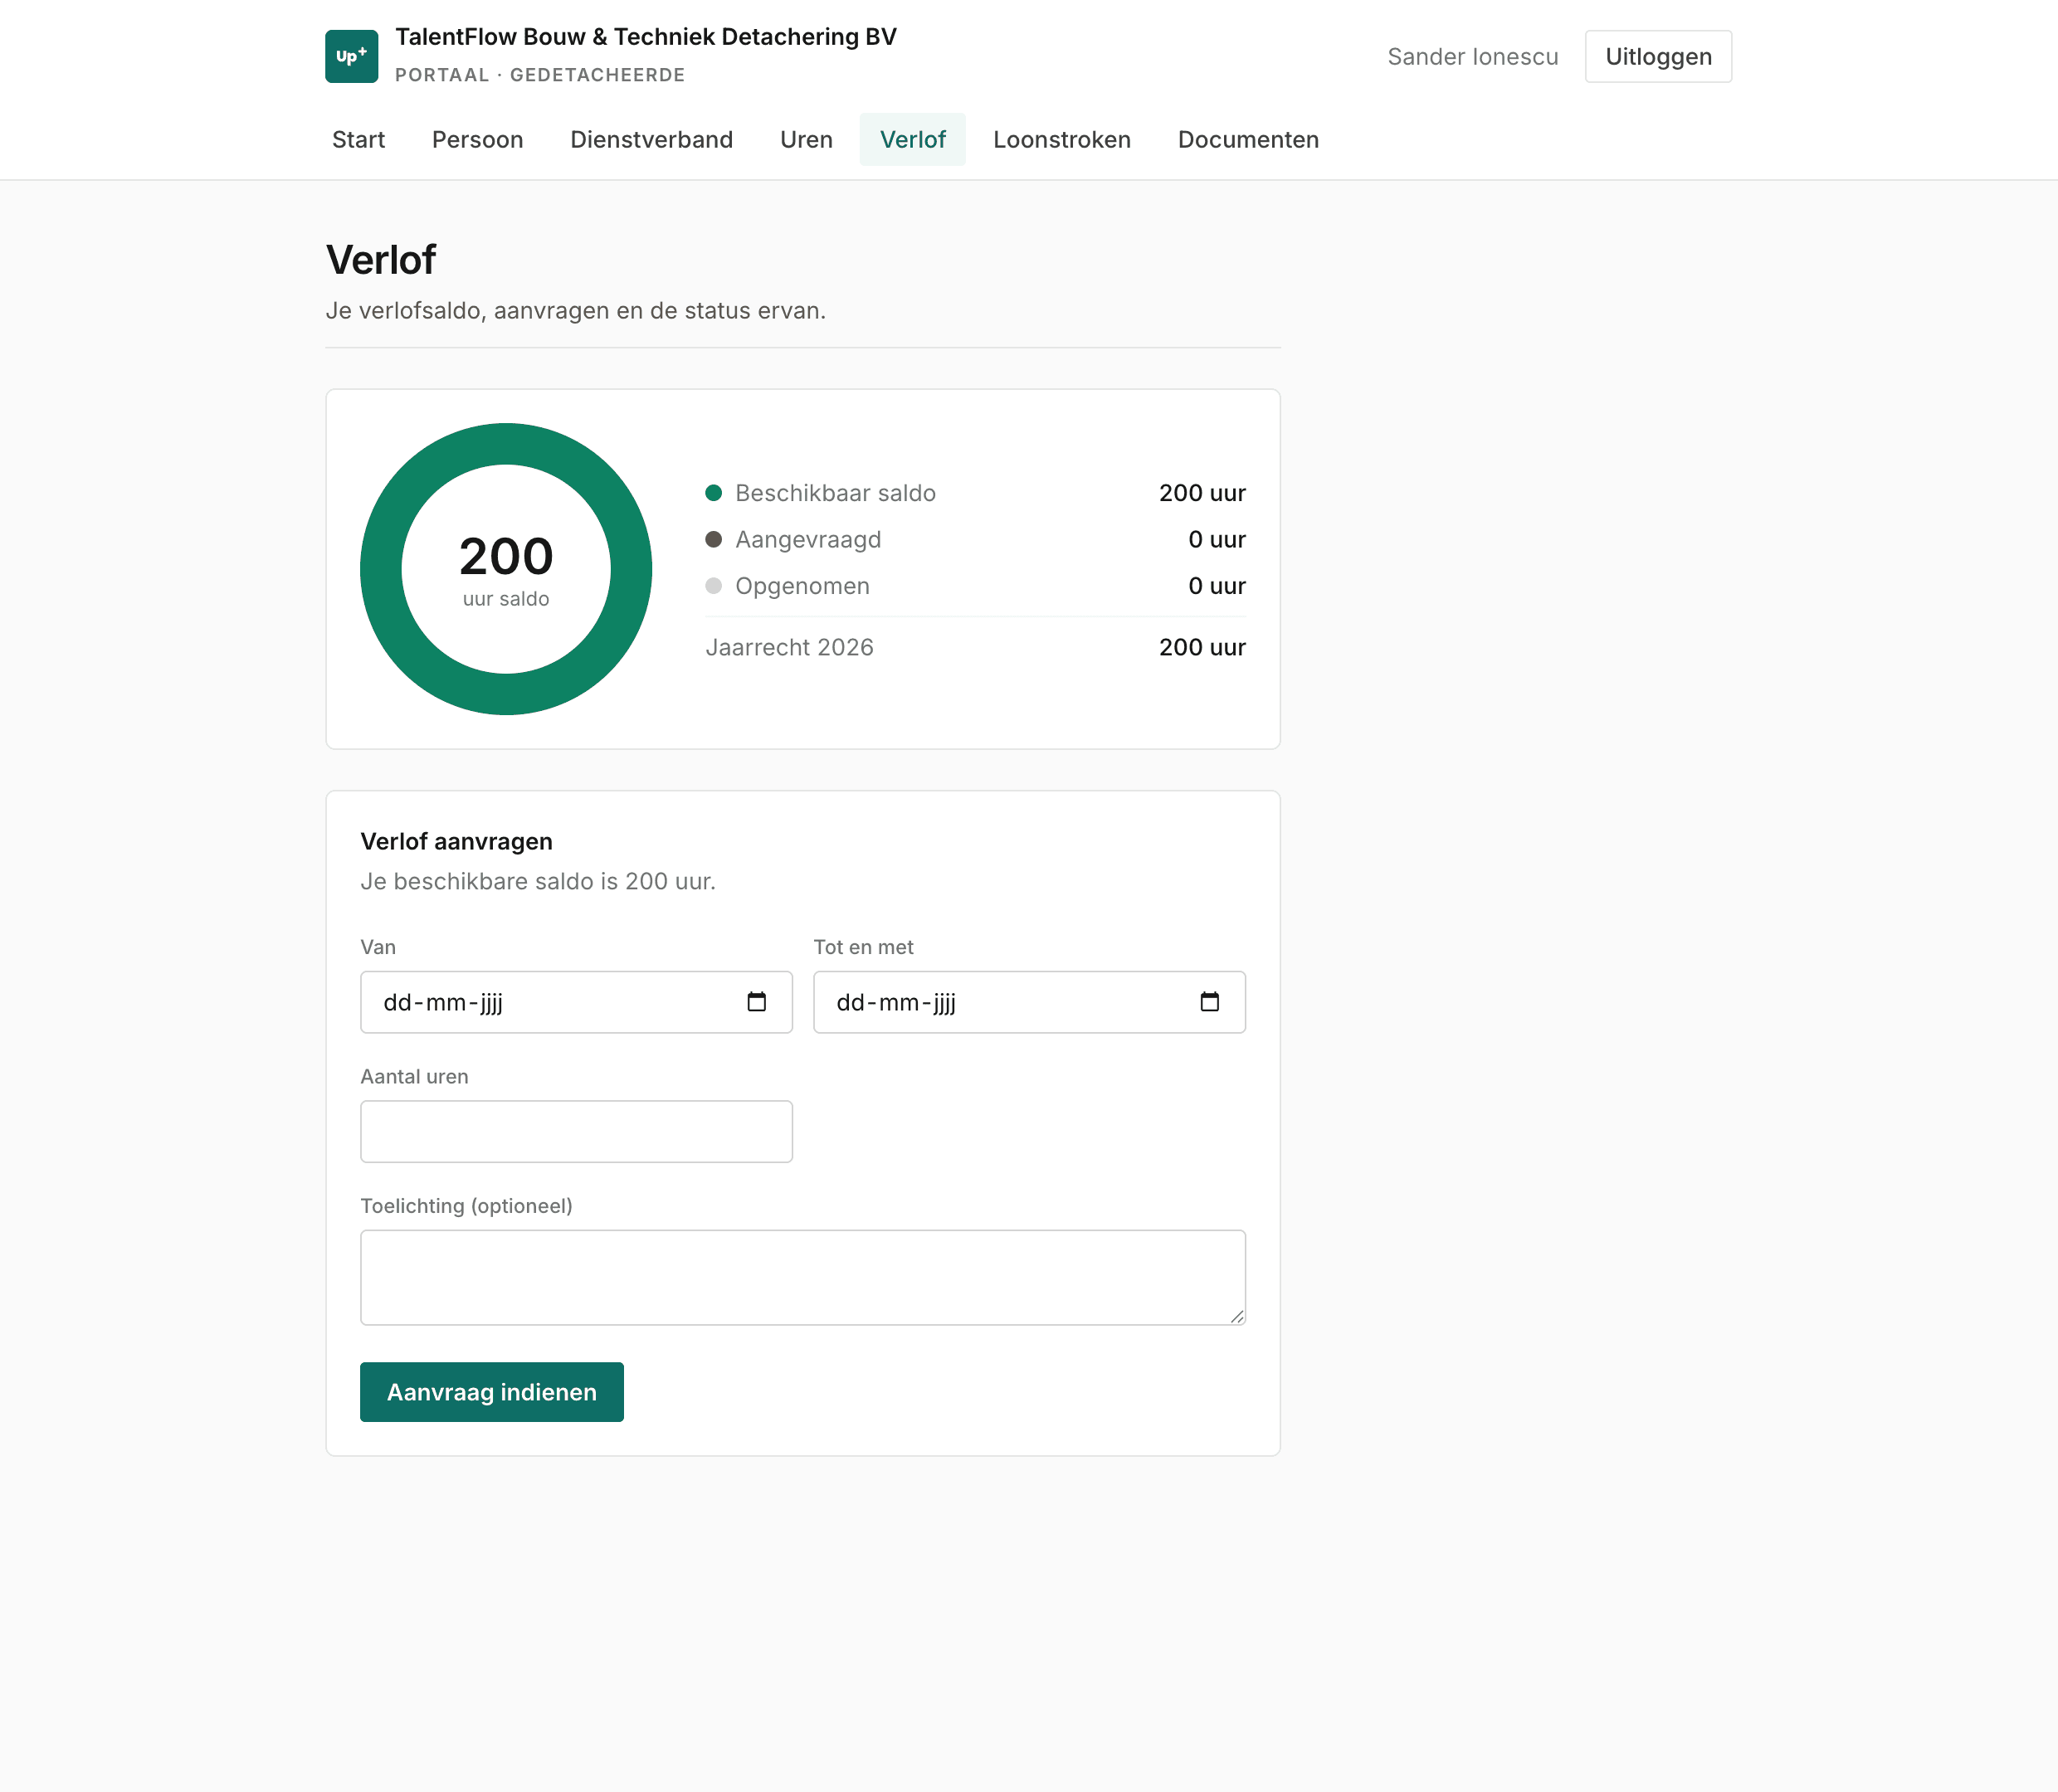Switch to the Dienstverband tab
The height and width of the screenshot is (1792, 2058).
pos(651,139)
